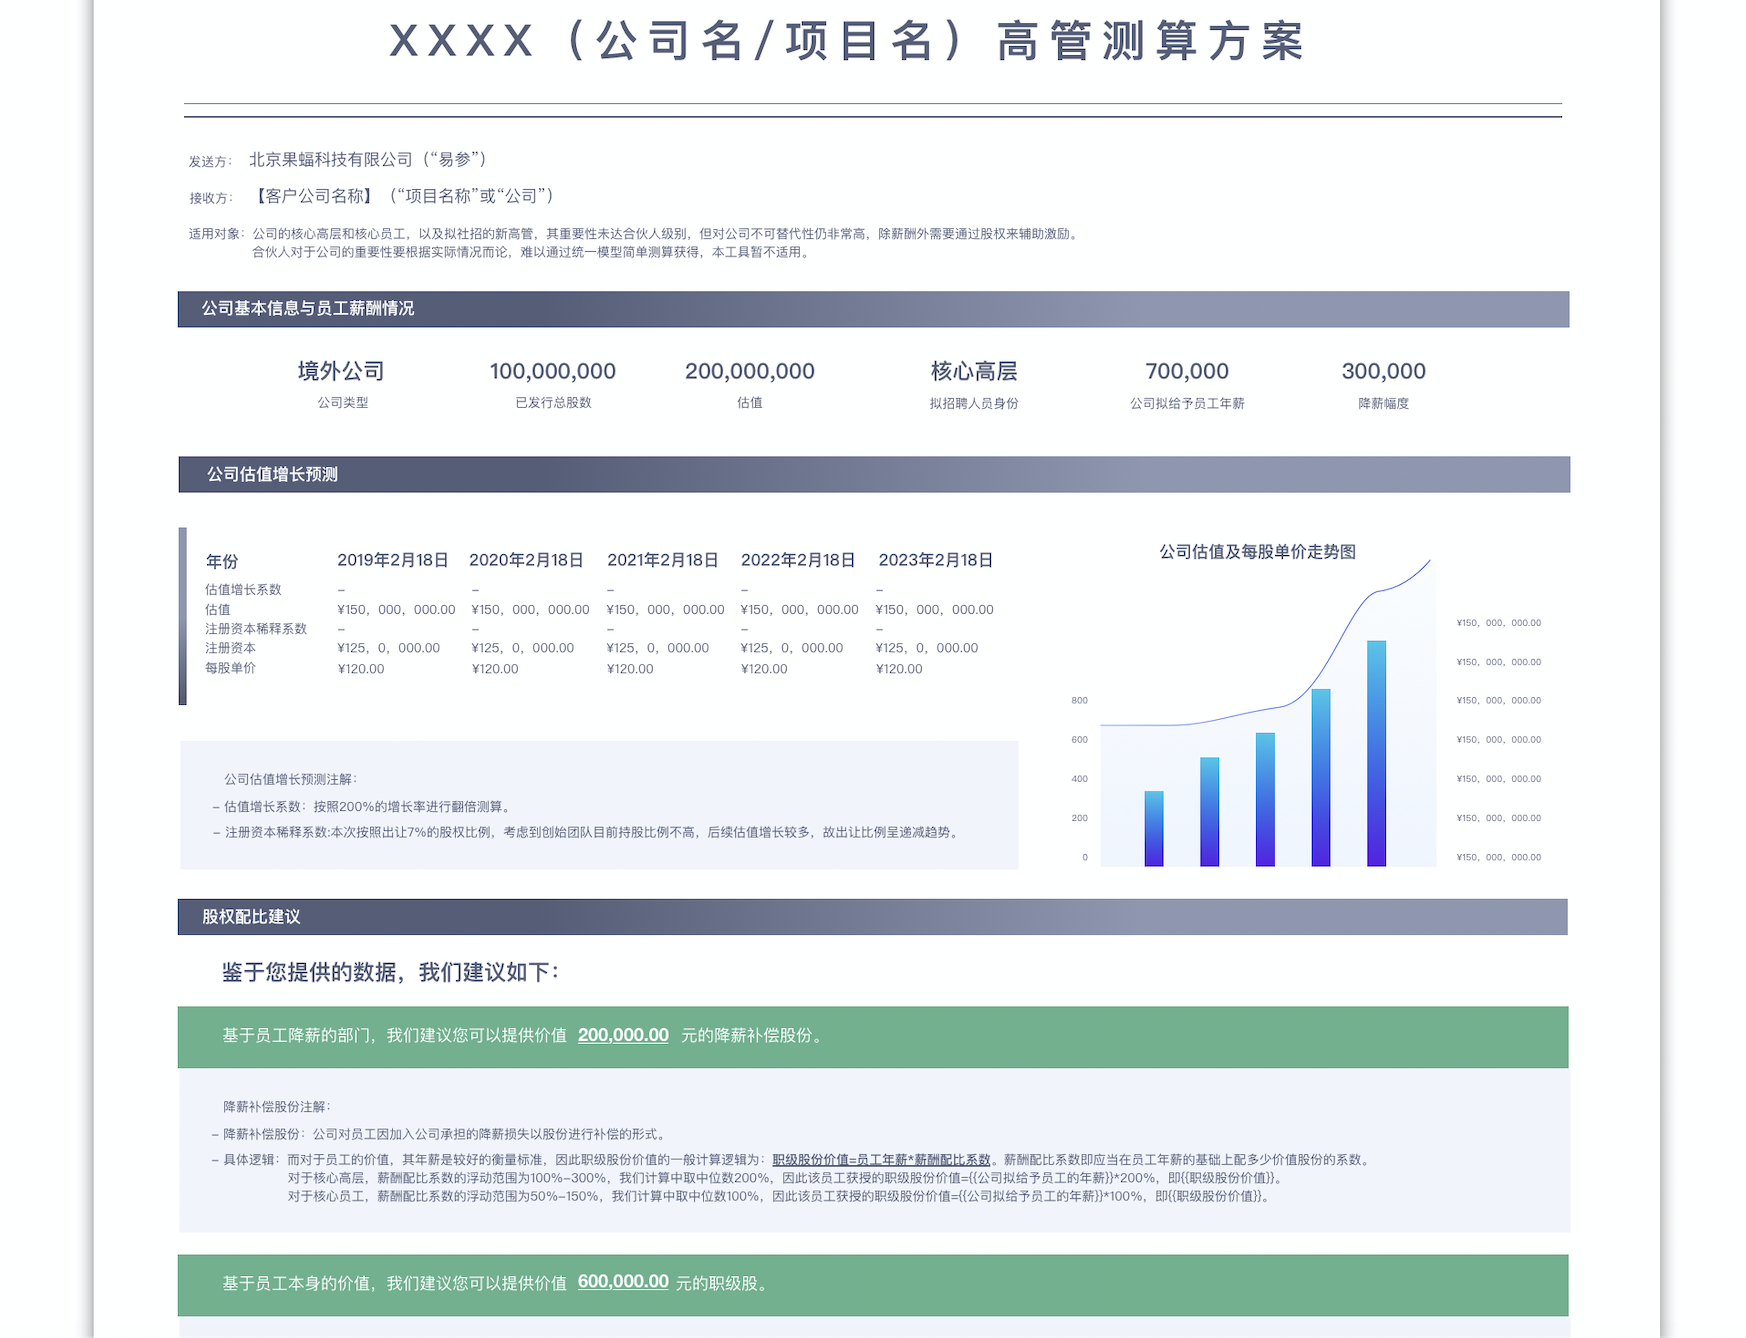
Task: Select the 700,000 annual salary value
Action: pos(1187,371)
